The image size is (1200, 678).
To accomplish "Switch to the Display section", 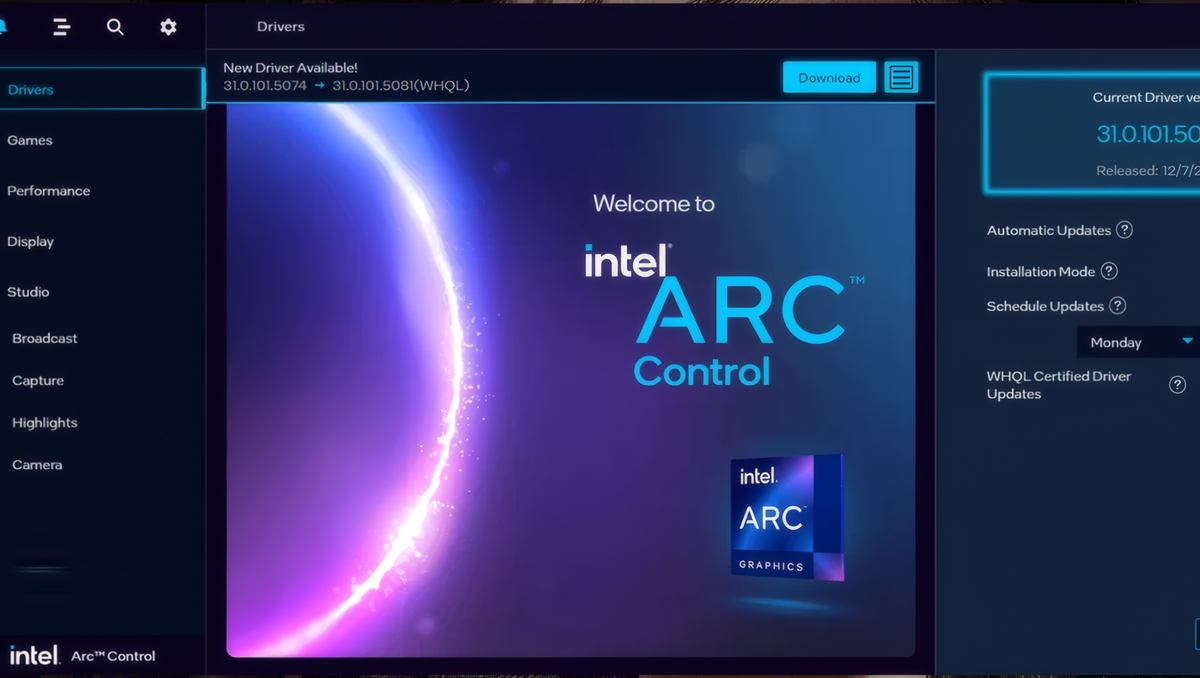I will tap(30, 241).
